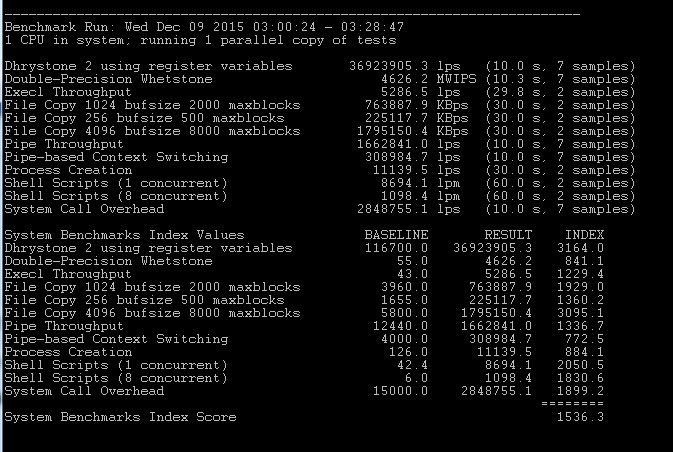Click '1795150.4 KBps' file copy result
673x452 pixels.
coord(412,131)
